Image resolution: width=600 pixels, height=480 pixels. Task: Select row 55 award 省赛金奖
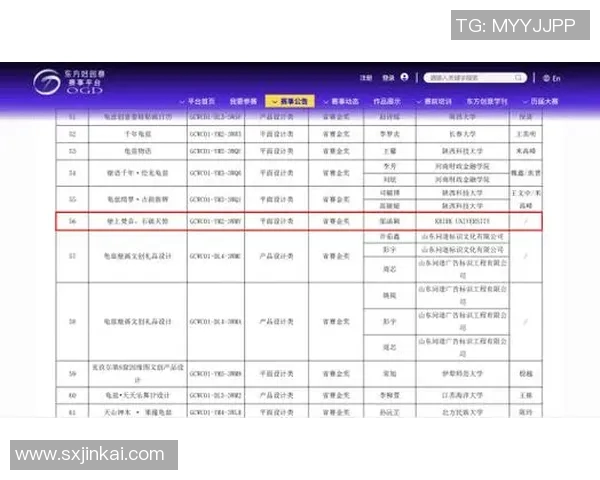click(336, 199)
